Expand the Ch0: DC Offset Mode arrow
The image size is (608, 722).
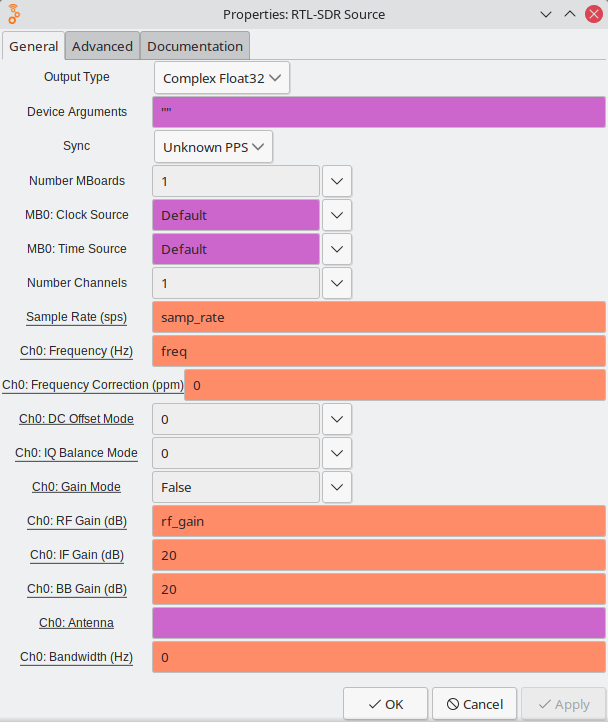point(338,419)
